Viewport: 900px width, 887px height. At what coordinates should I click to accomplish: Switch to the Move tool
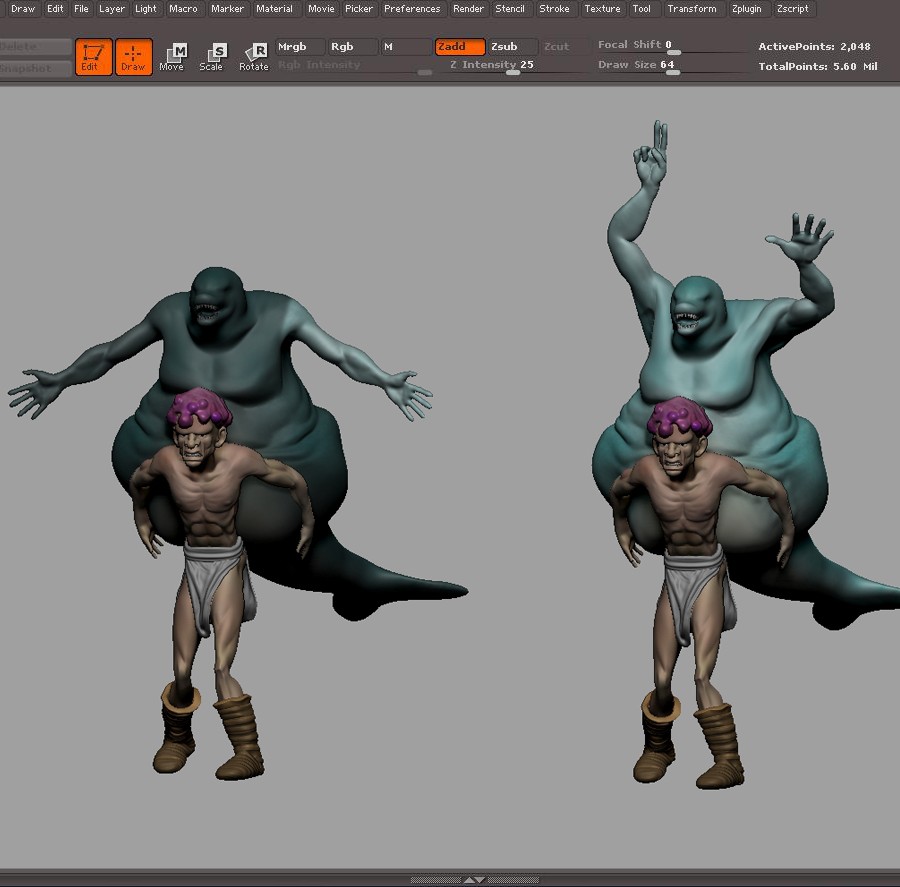172,57
